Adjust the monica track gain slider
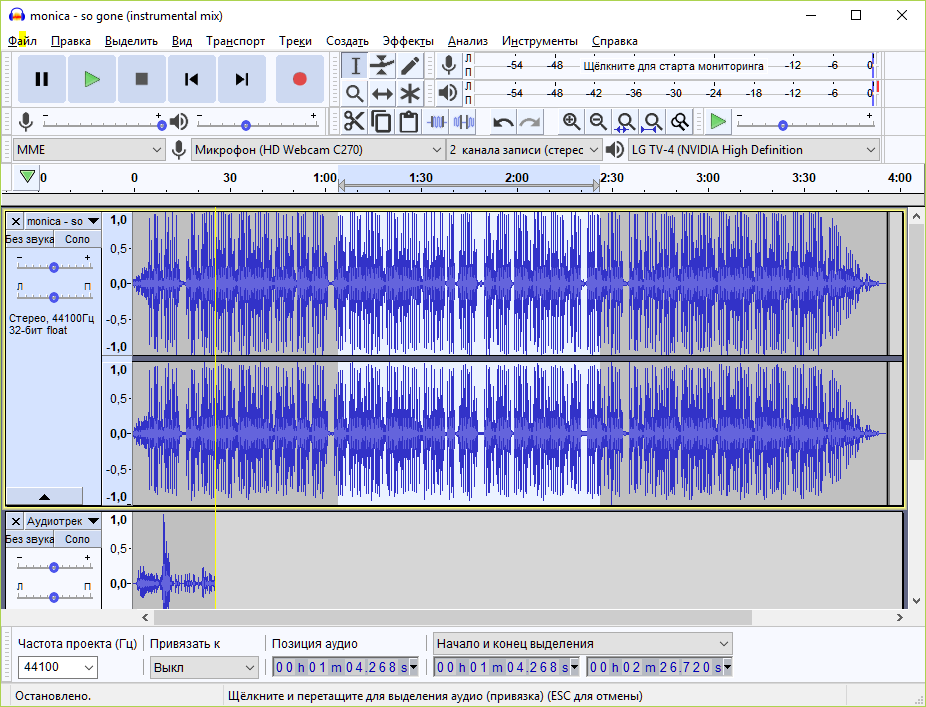This screenshot has width=926, height=707. [54, 267]
